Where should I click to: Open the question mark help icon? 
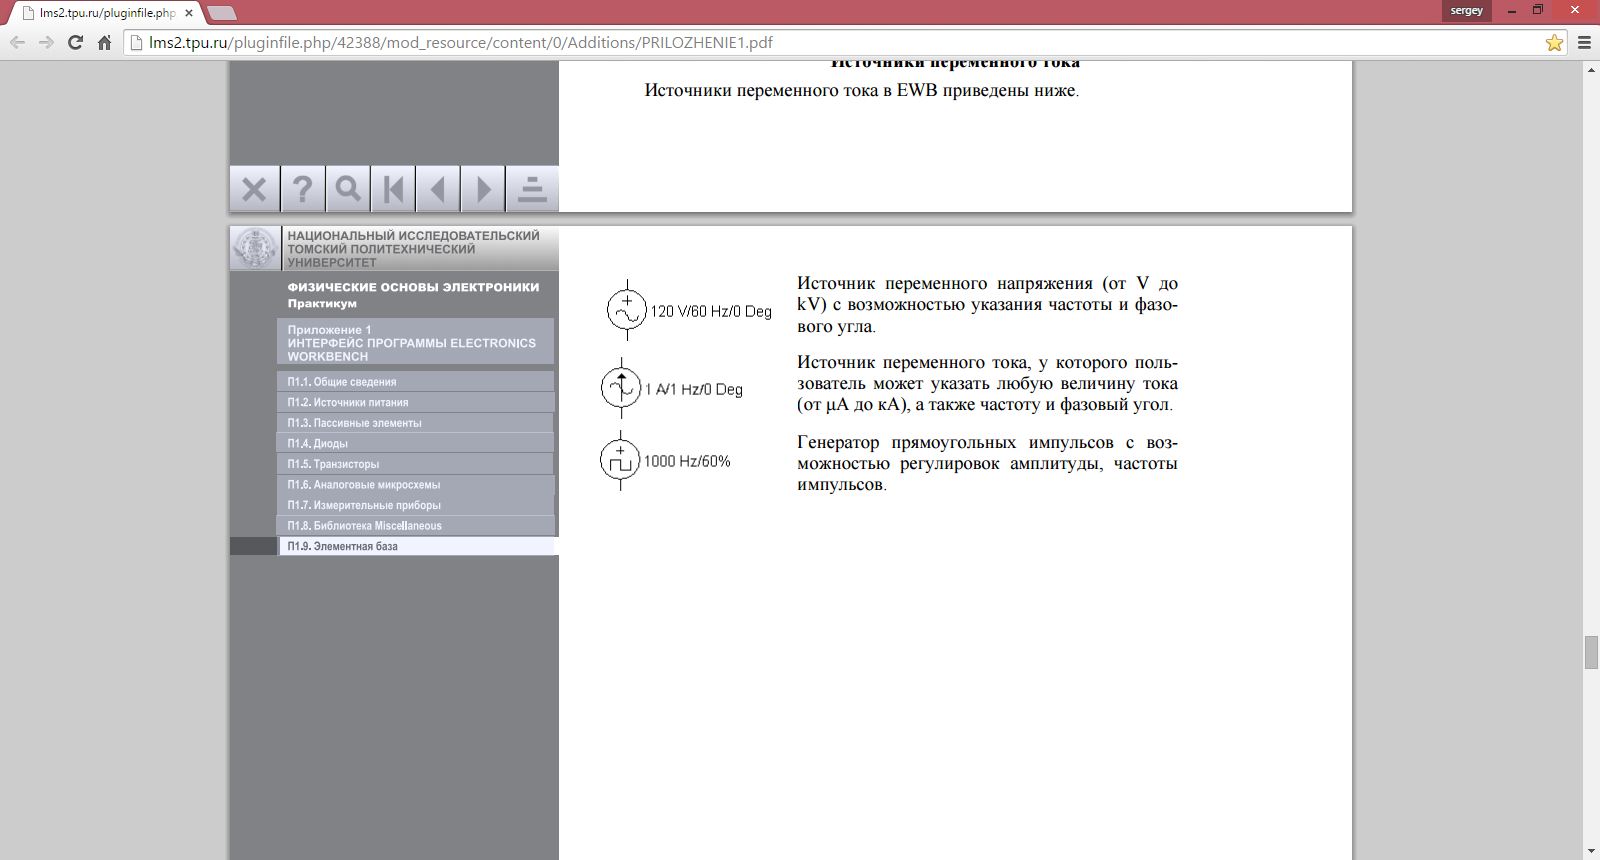click(302, 189)
